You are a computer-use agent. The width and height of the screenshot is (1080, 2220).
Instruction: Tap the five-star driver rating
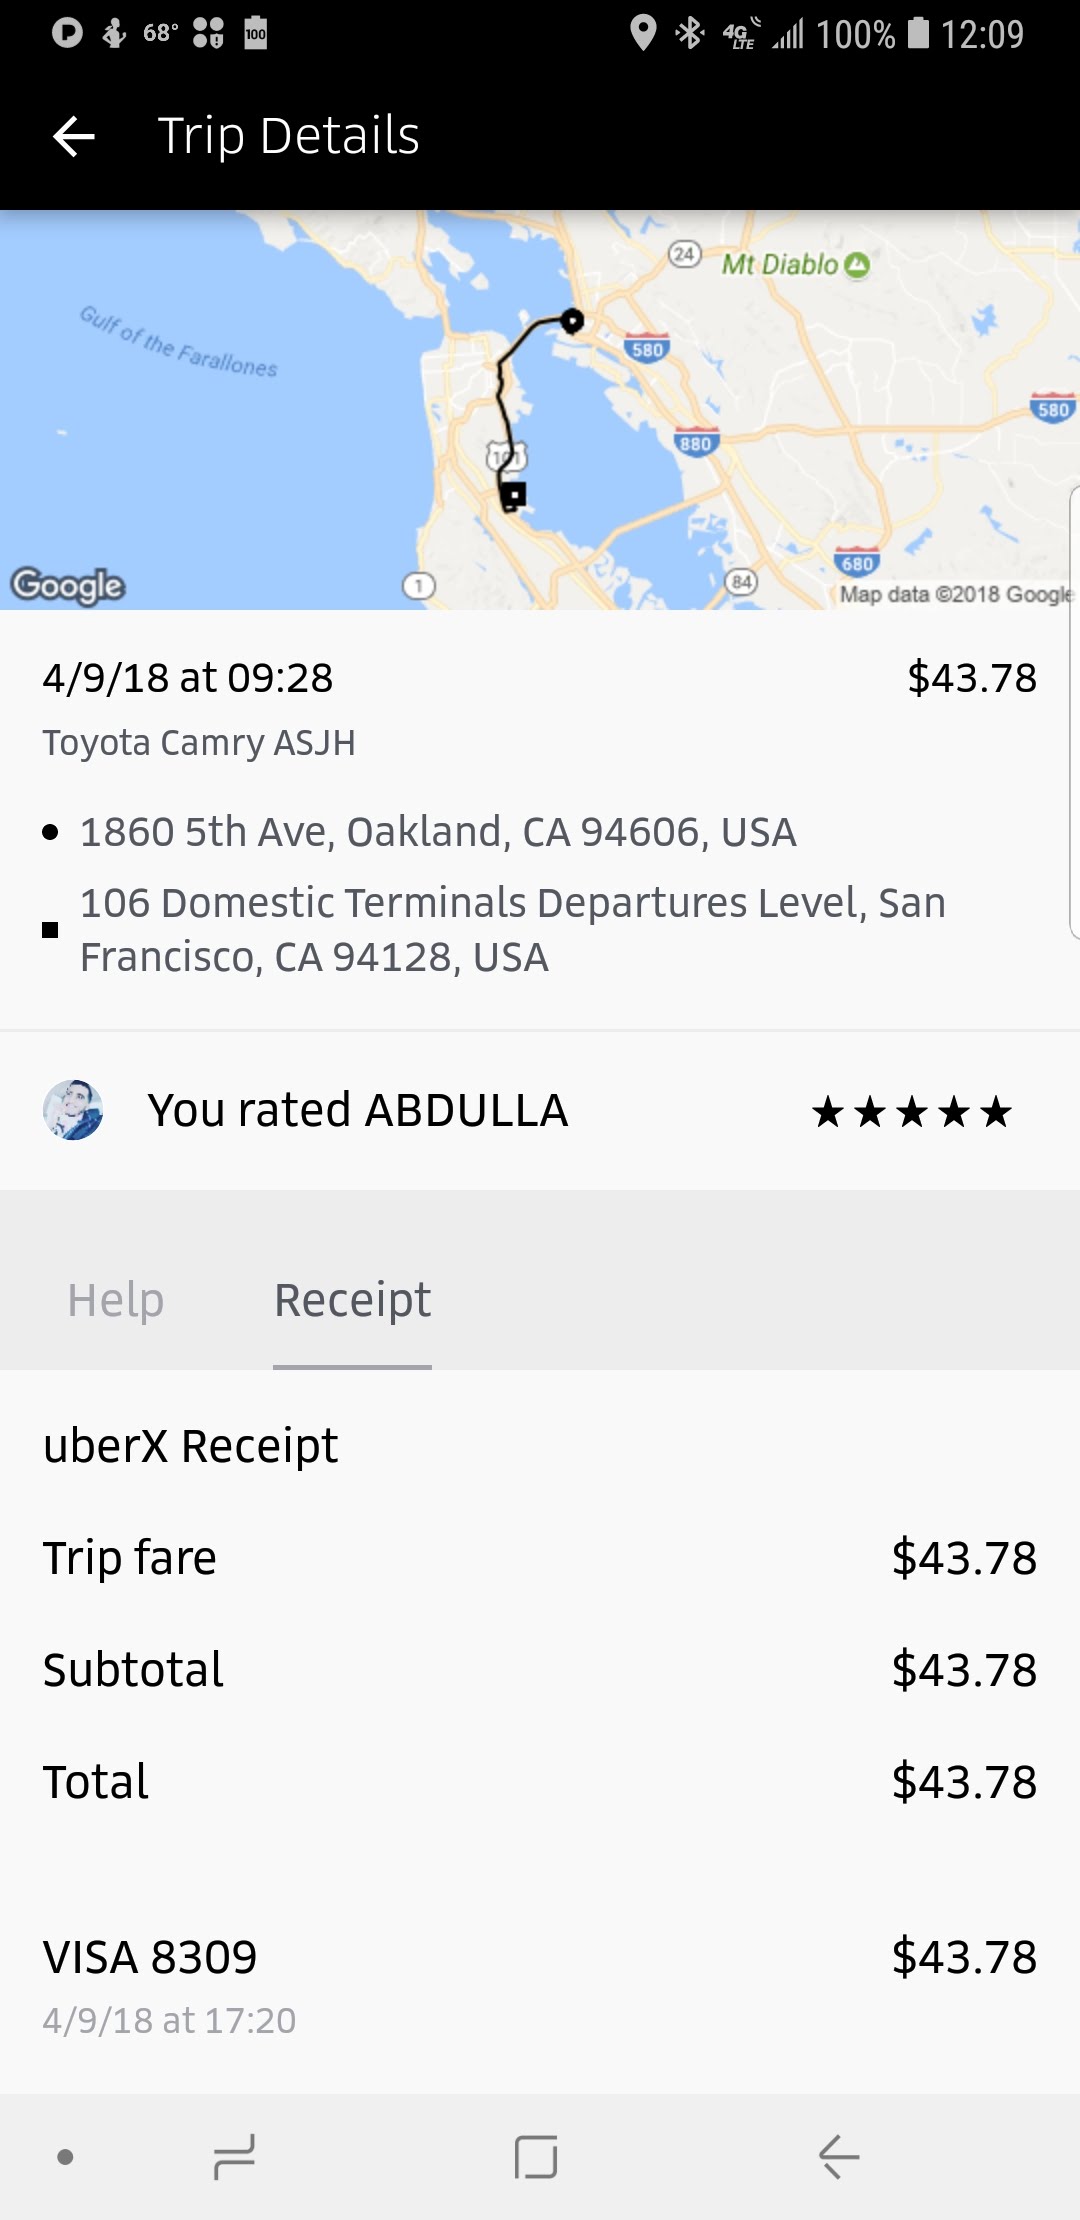click(x=911, y=1112)
